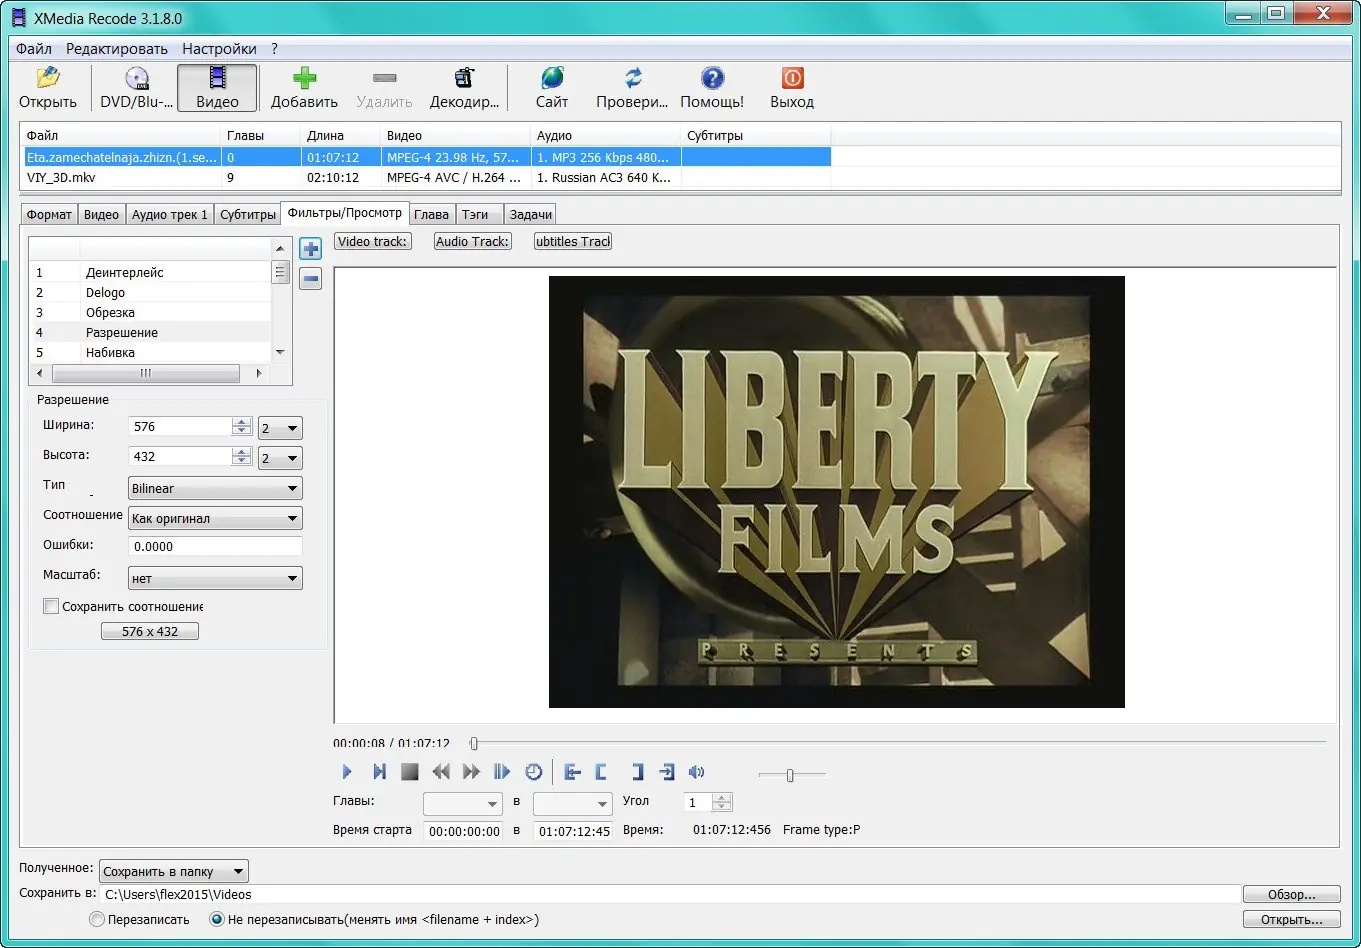The image size is (1361, 948).
Task: Select the Не перезаписывать radio button
Action: point(216,919)
